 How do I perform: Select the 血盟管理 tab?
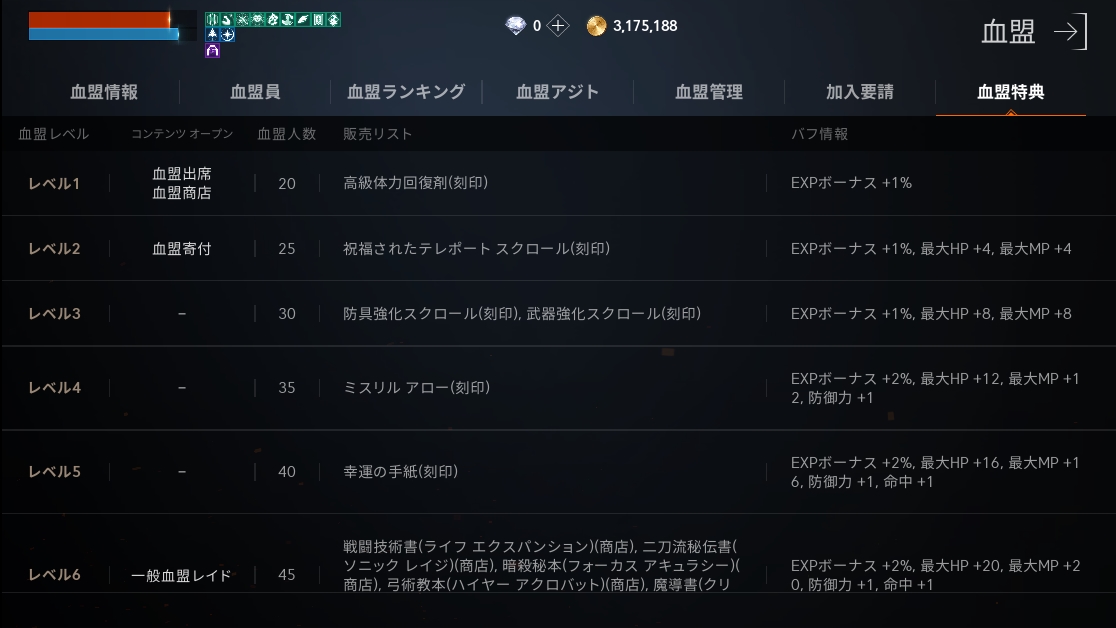pyautogui.click(x=709, y=92)
